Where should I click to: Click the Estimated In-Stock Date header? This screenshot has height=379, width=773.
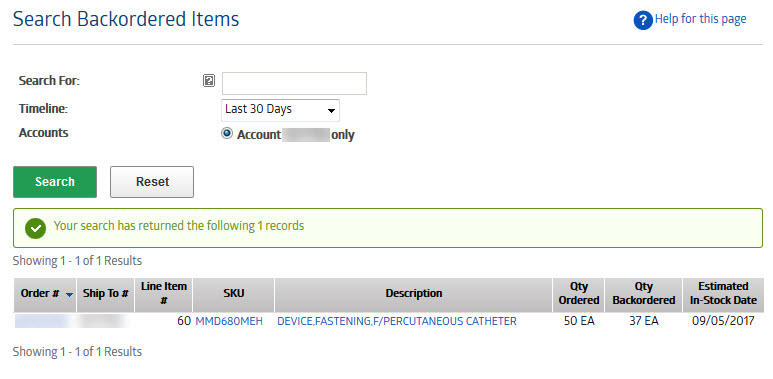coord(723,294)
